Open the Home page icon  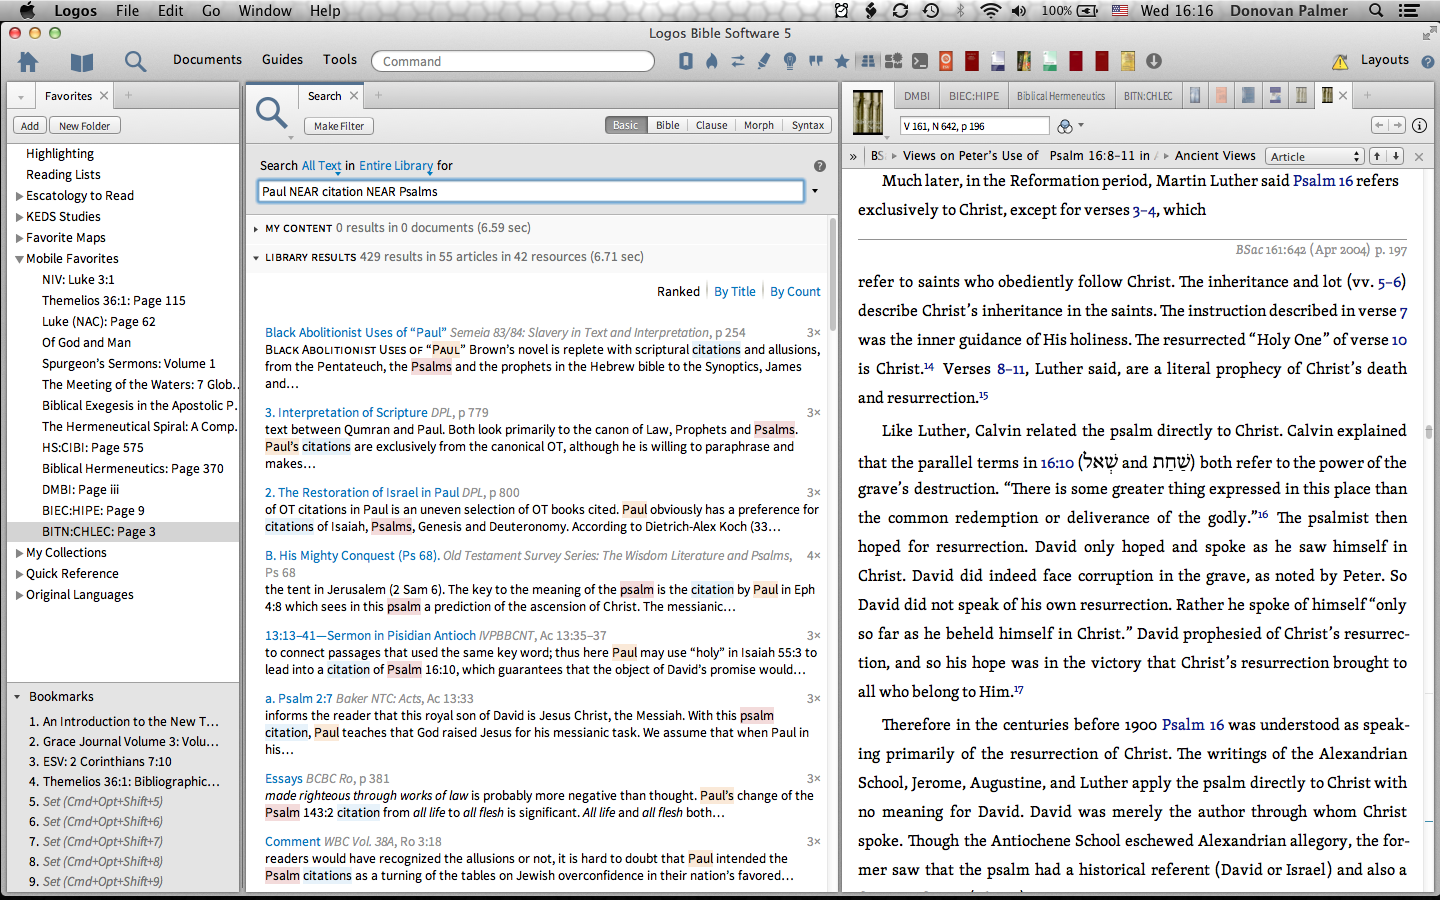[x=28, y=61]
